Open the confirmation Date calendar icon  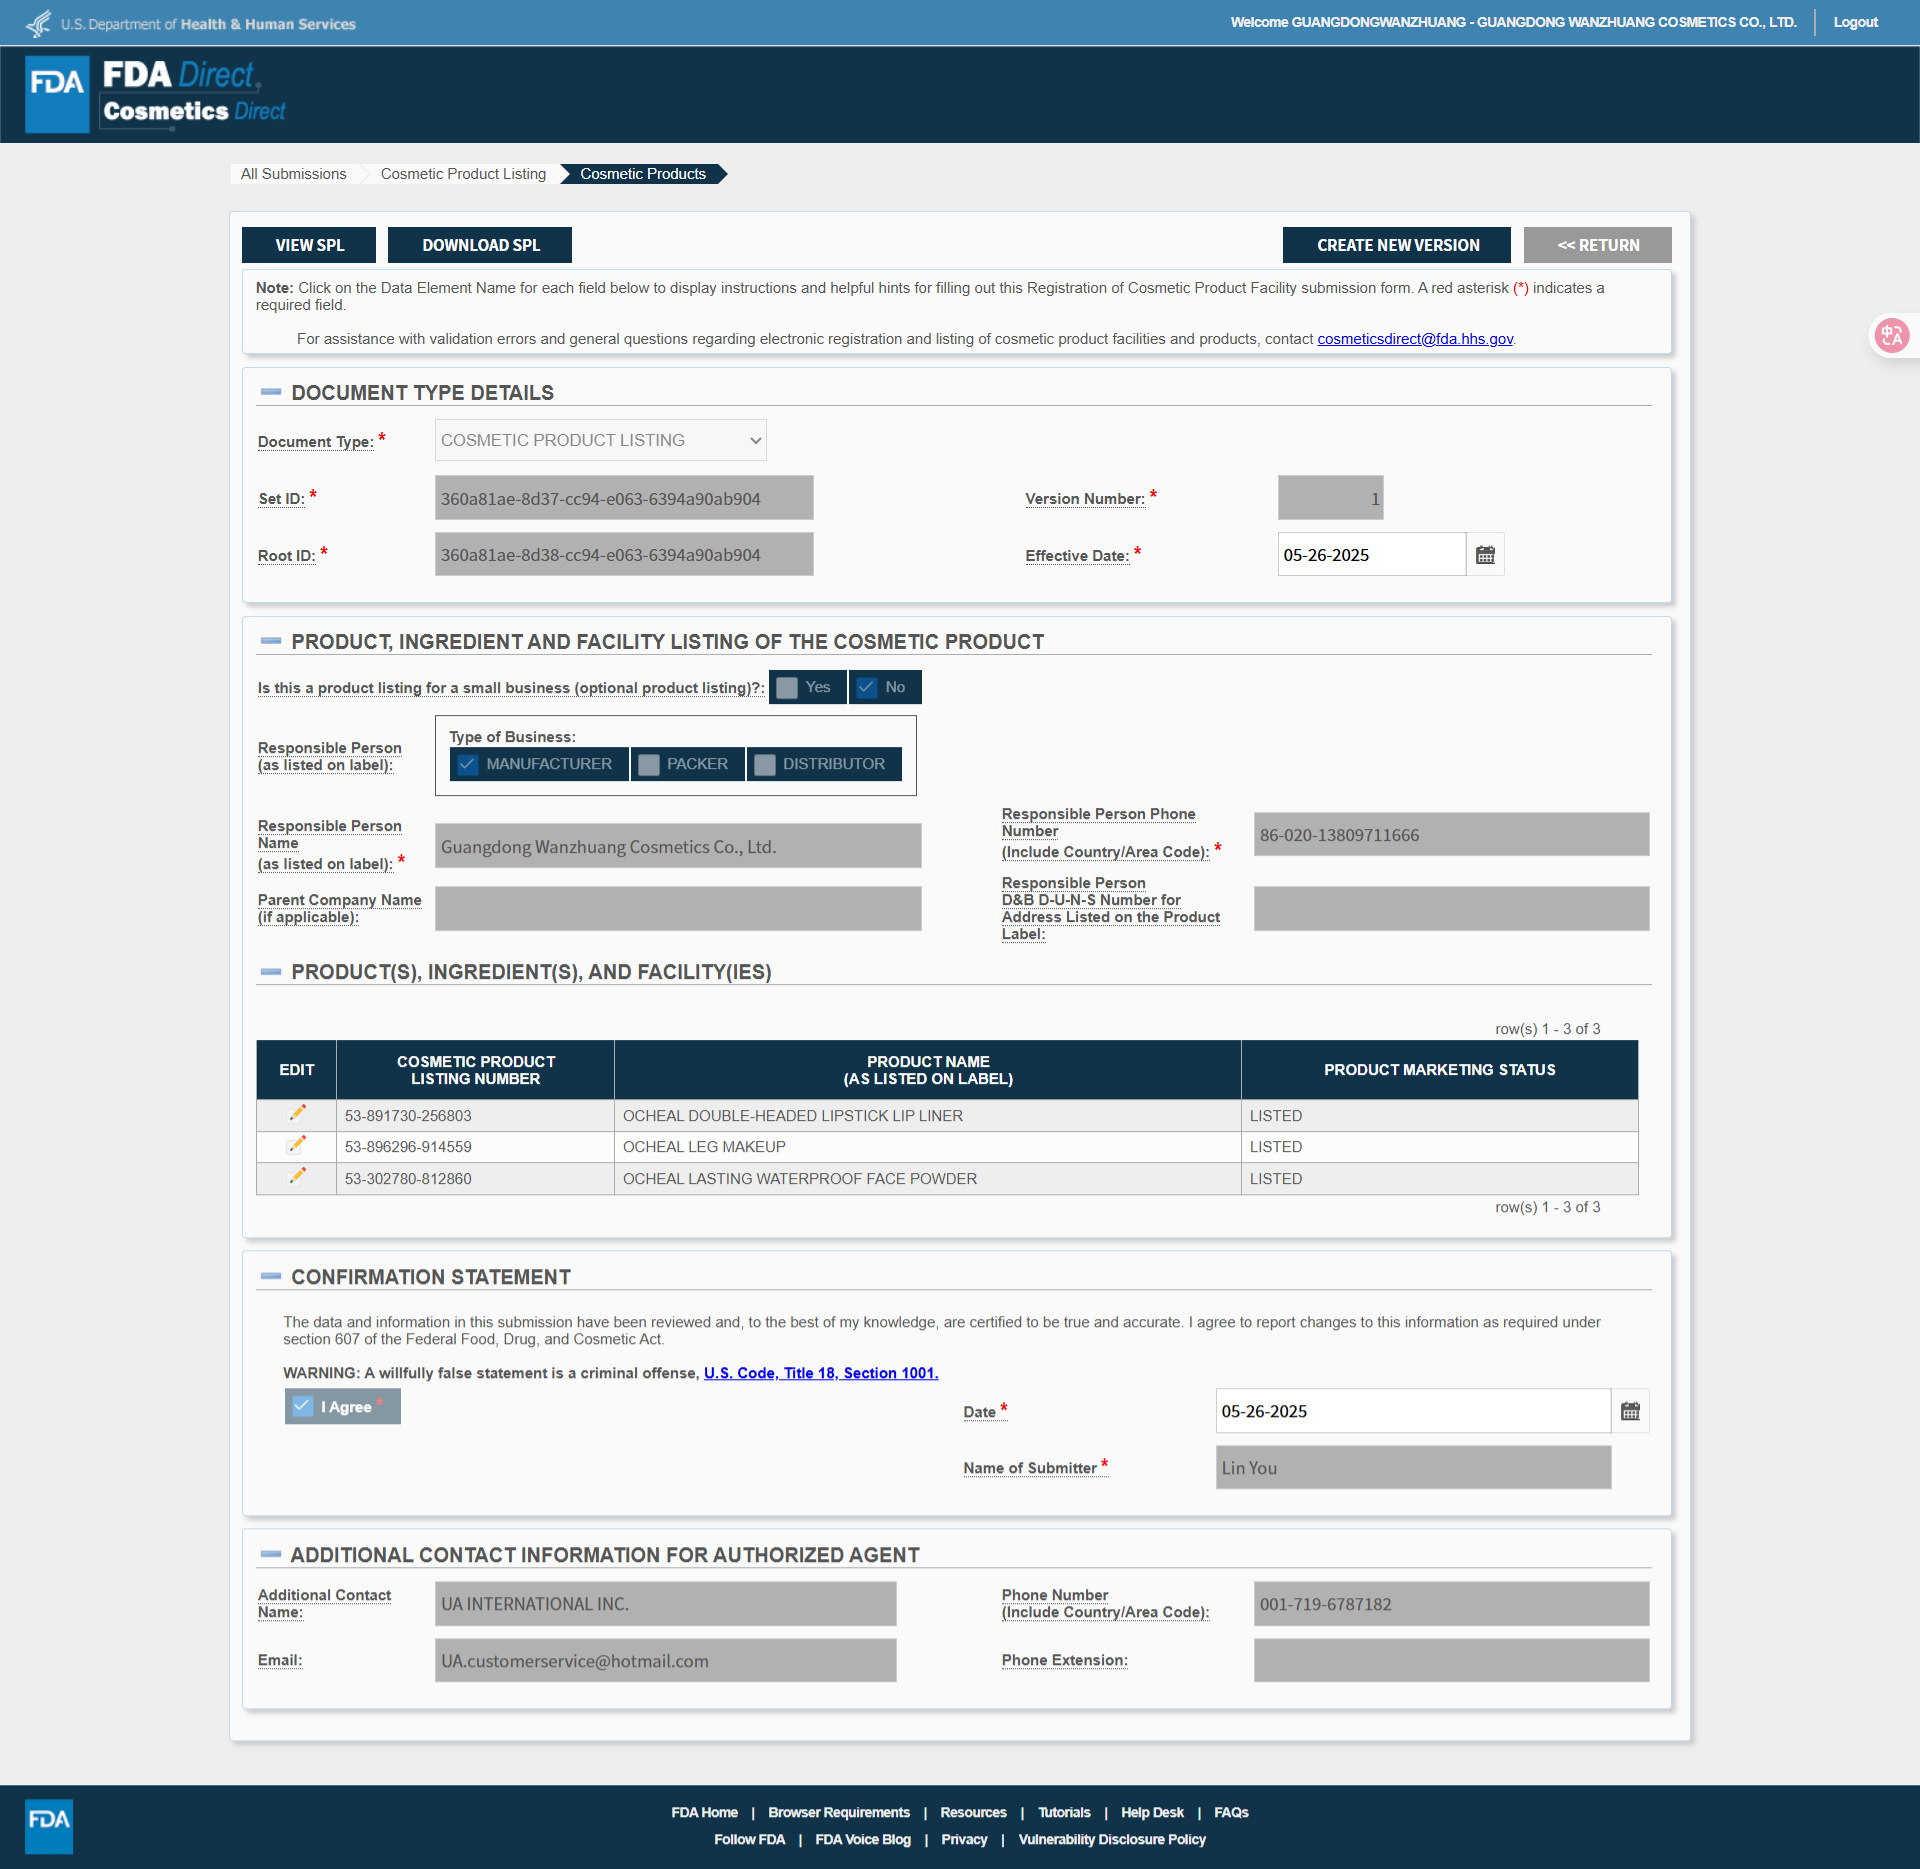point(1630,1411)
